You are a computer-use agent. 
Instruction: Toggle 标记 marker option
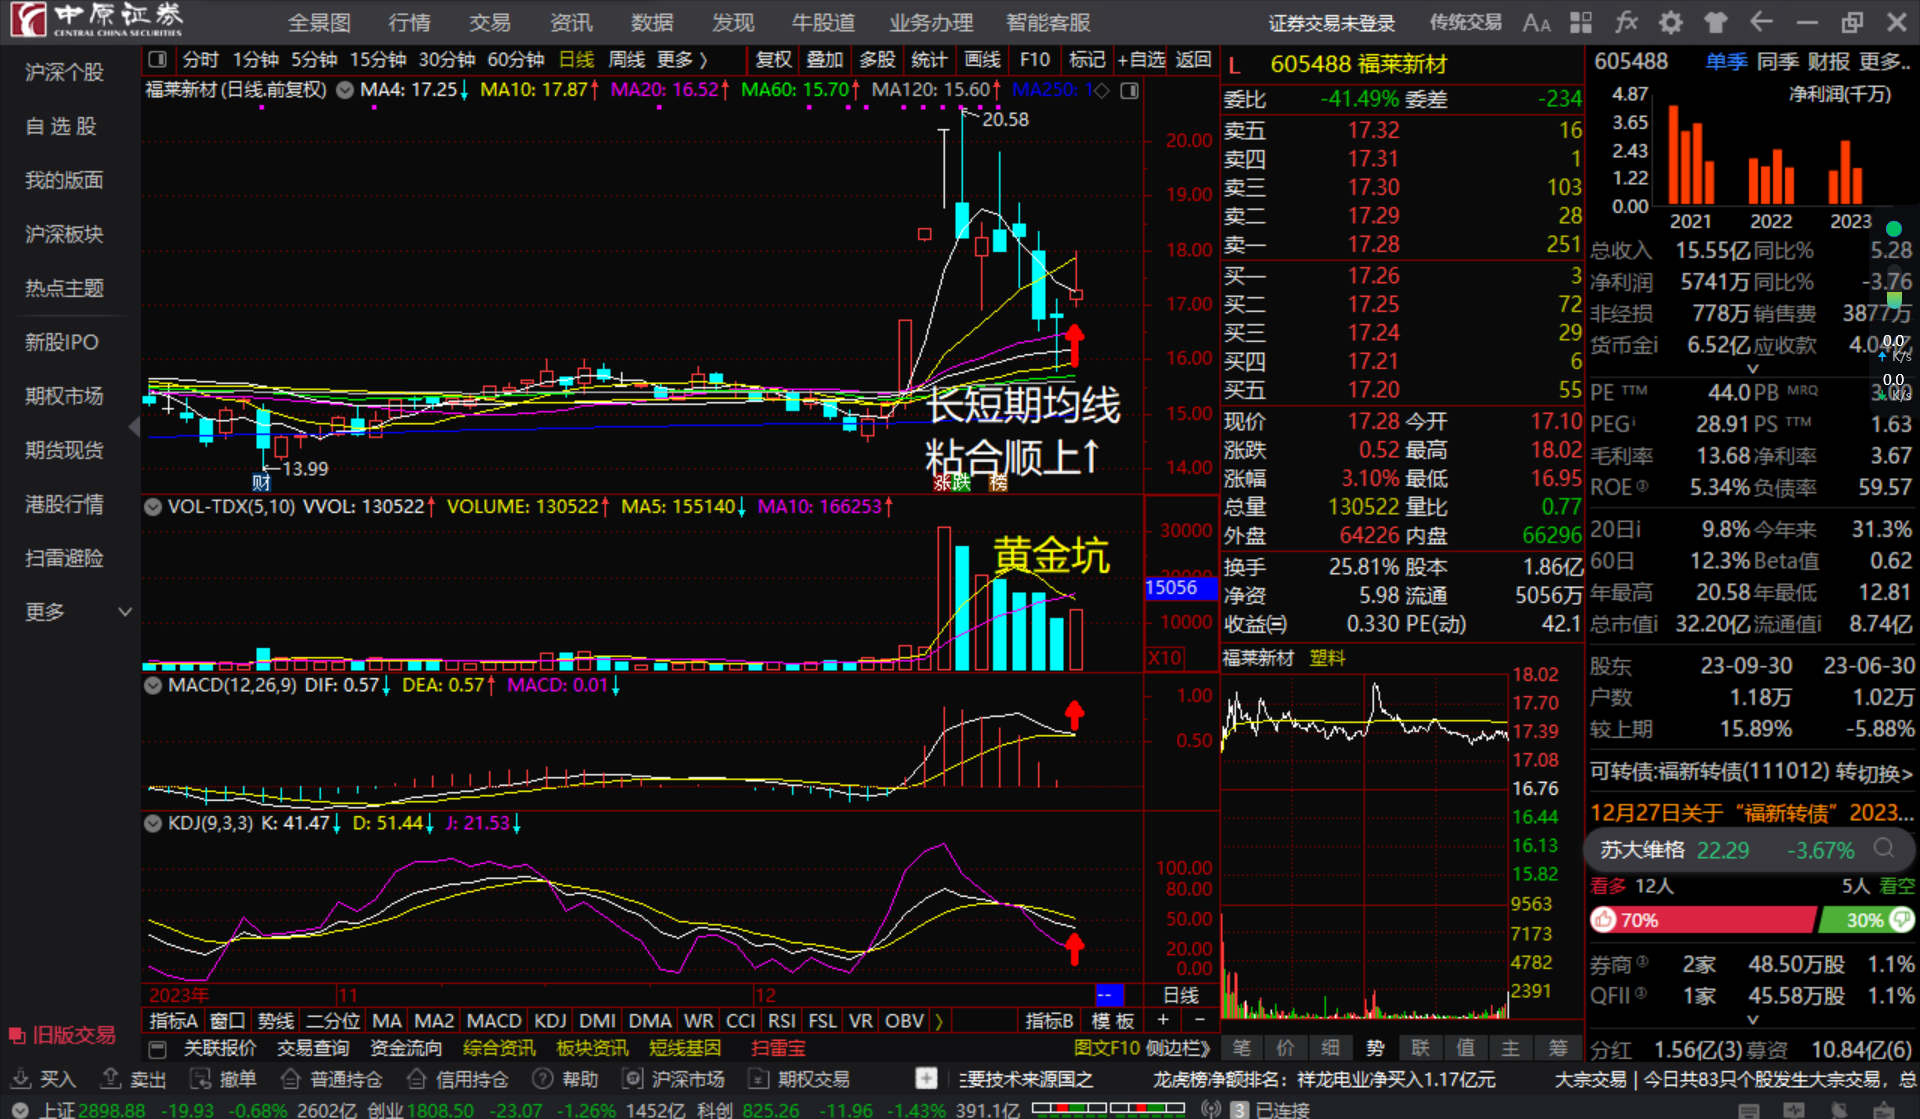1086,60
